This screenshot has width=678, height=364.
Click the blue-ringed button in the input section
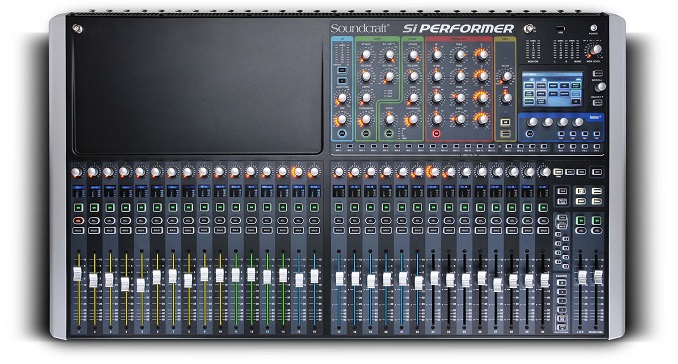[342, 134]
